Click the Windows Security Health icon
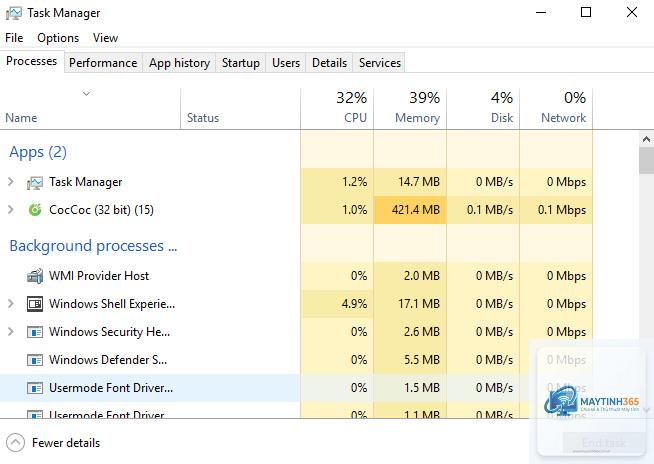 pos(35,332)
